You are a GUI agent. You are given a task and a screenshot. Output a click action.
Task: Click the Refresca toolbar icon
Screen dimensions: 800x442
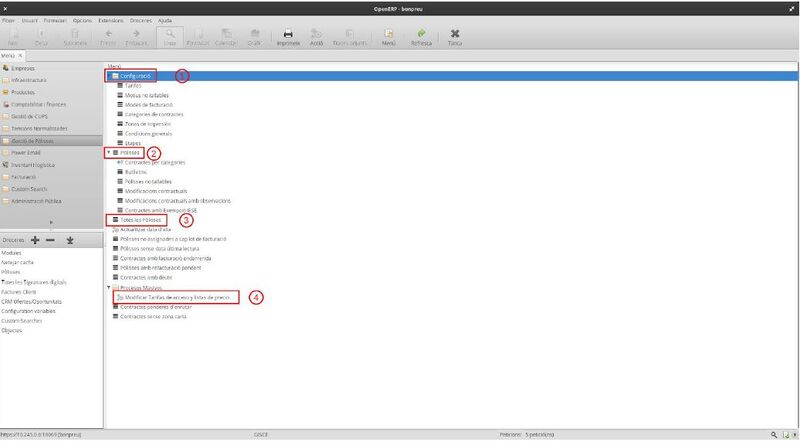click(x=421, y=35)
